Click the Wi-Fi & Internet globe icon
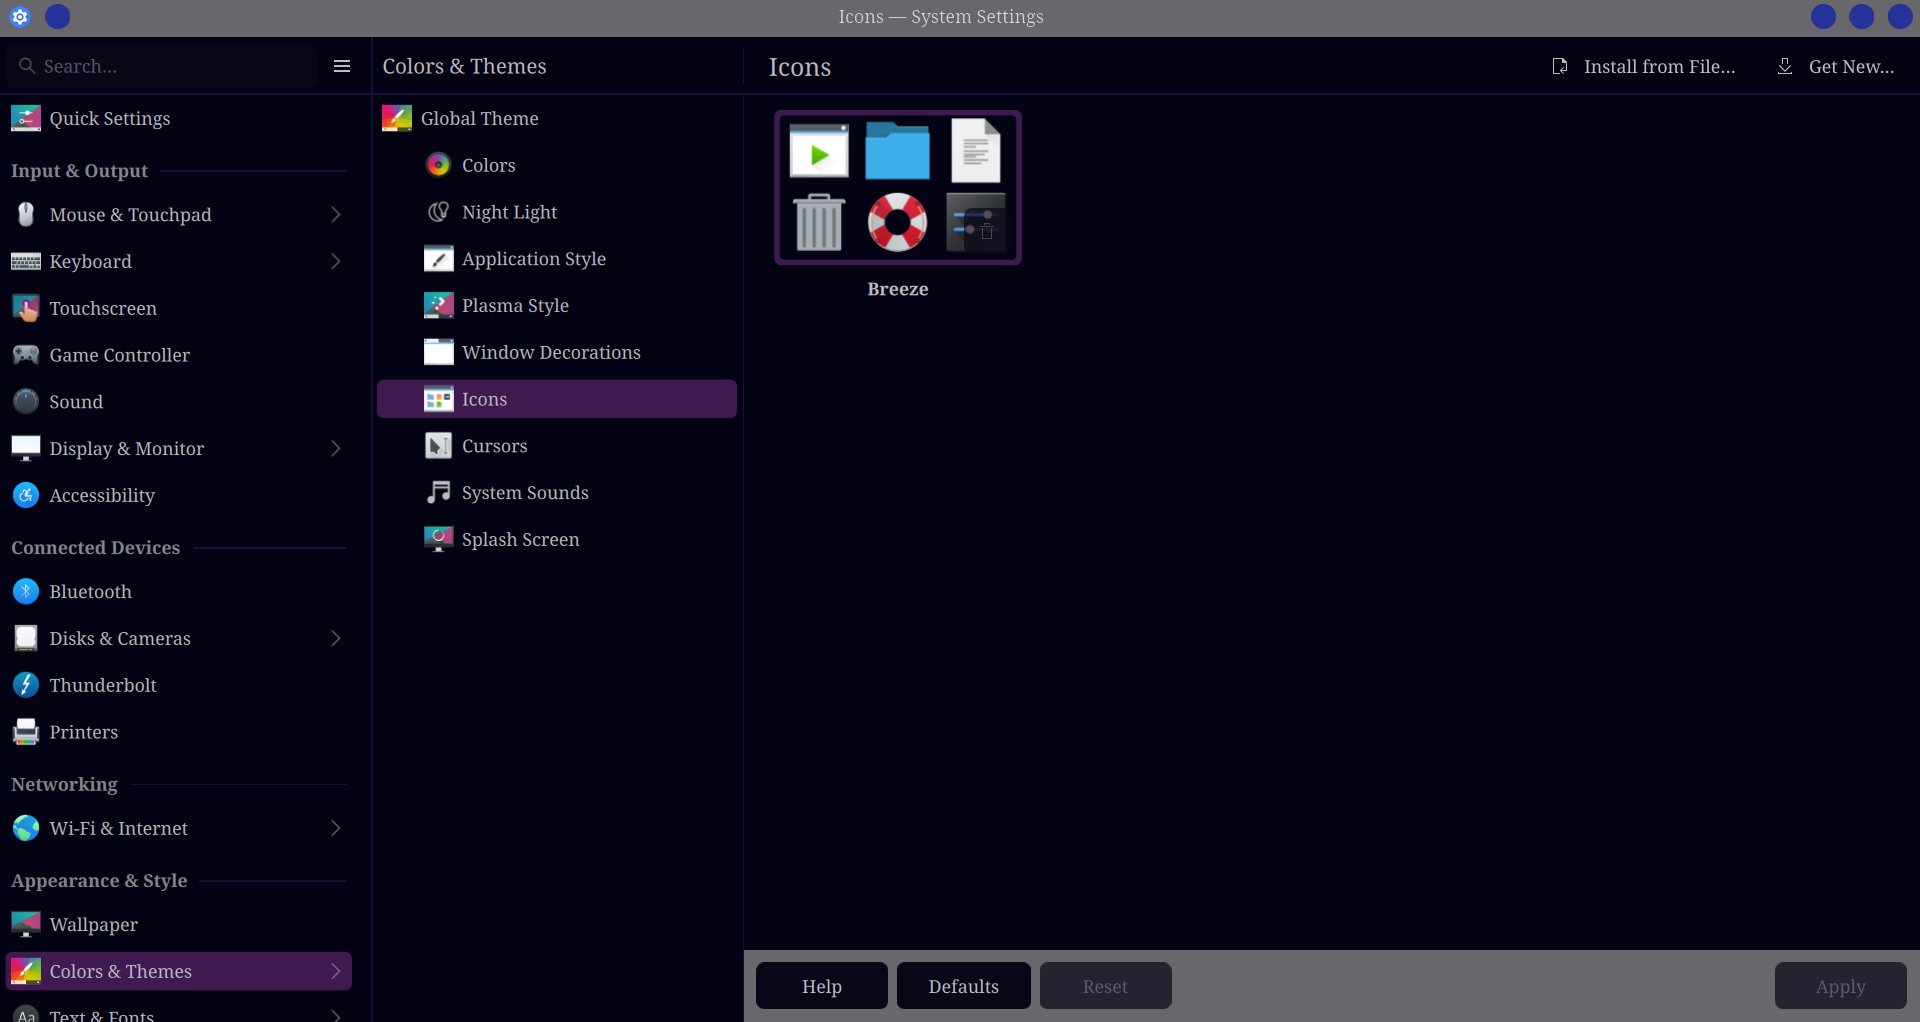 pos(26,828)
